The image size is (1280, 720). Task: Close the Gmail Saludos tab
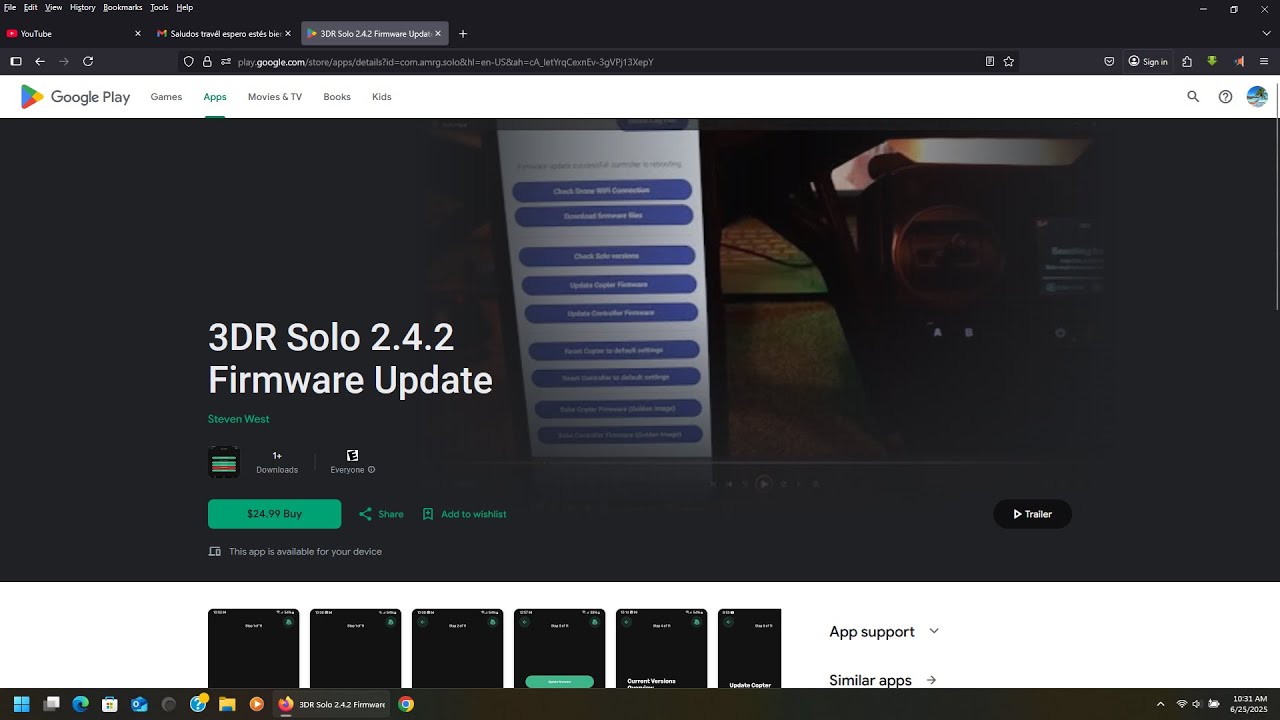288,33
